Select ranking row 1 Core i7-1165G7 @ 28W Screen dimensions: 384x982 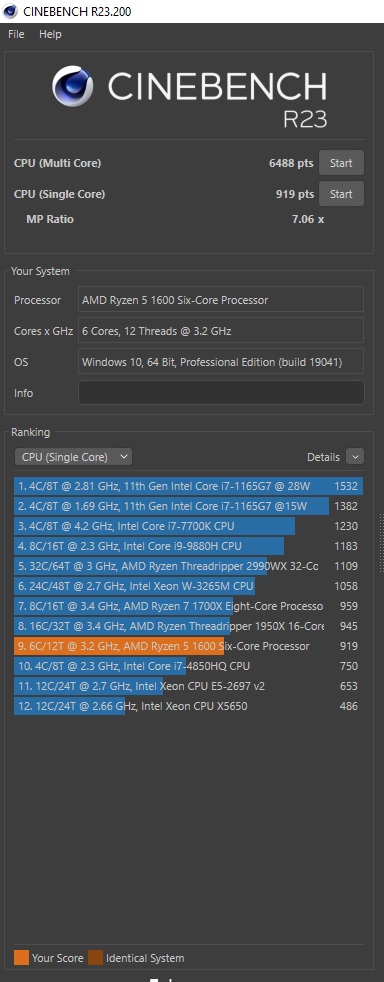pyautogui.click(x=189, y=486)
